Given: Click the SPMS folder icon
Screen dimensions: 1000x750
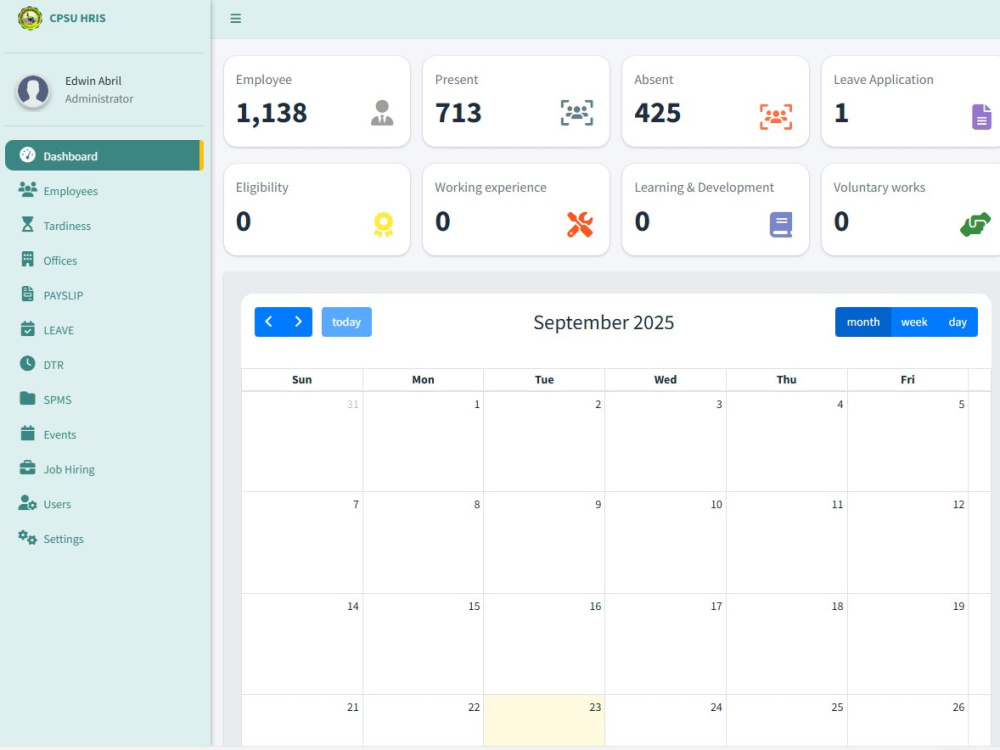Looking at the screenshot, I should (x=27, y=399).
